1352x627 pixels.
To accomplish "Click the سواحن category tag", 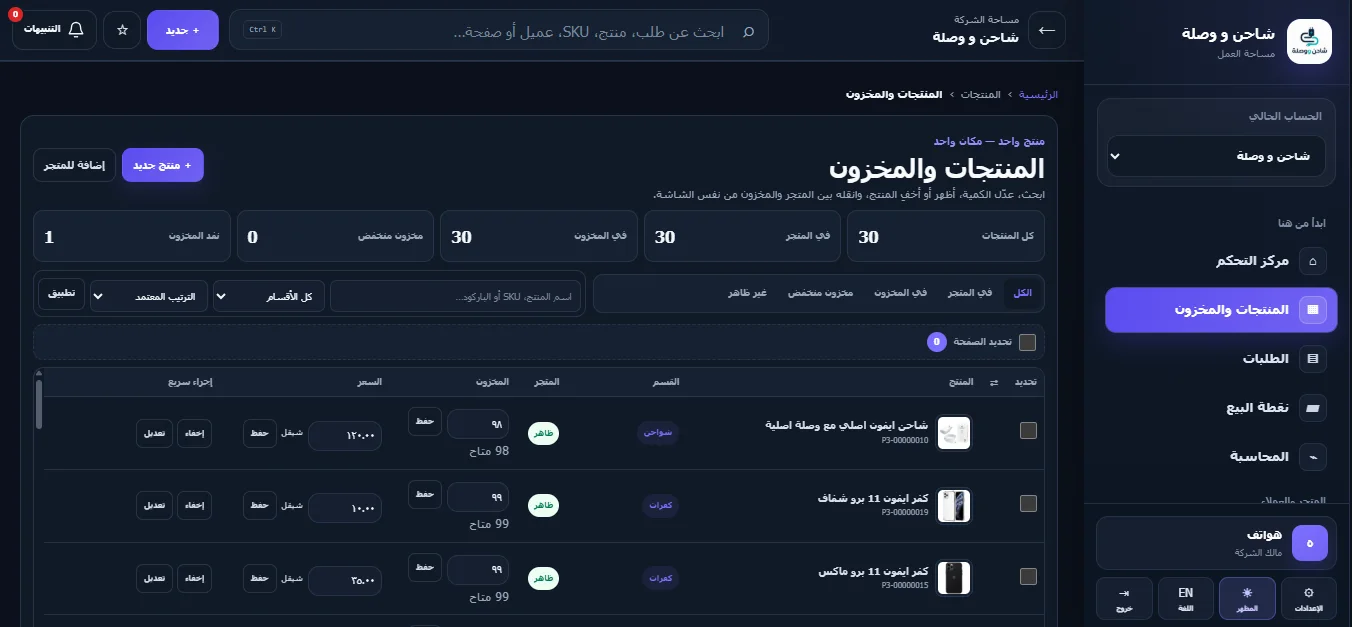I will pyautogui.click(x=659, y=433).
